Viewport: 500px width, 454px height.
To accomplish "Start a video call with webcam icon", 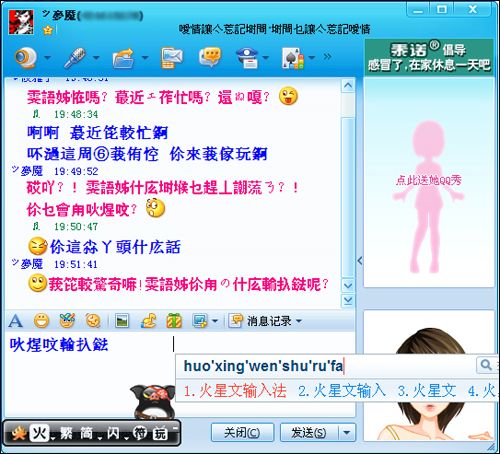I will 26,57.
